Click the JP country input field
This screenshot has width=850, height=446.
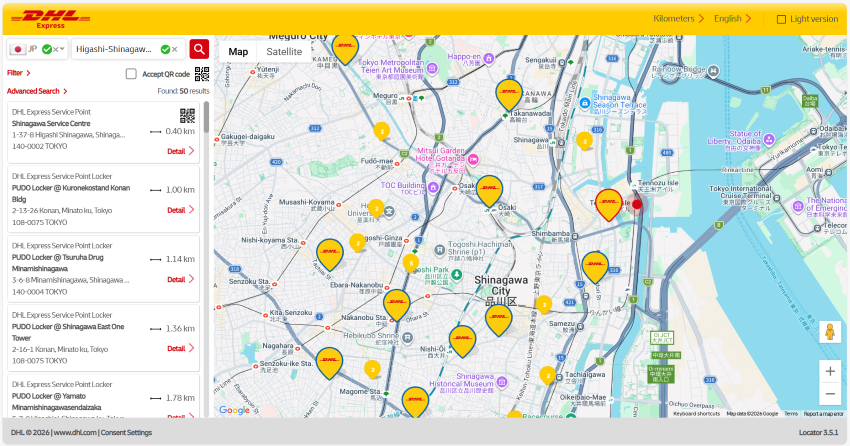point(37,49)
